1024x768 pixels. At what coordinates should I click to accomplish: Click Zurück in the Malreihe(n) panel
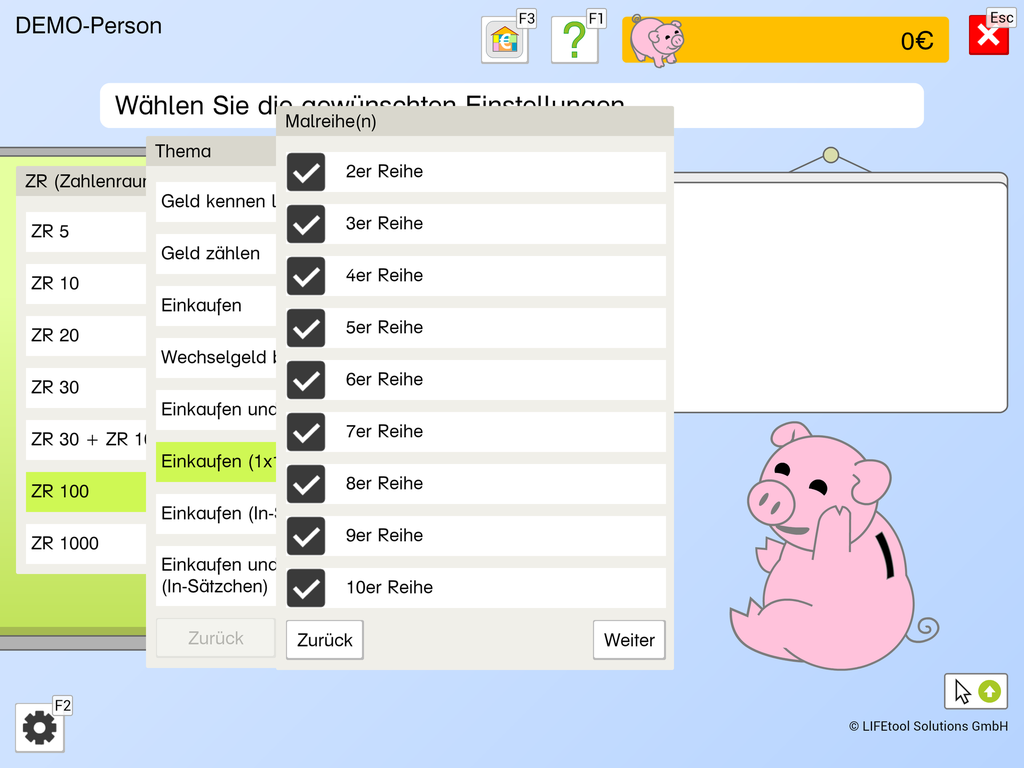coord(325,640)
